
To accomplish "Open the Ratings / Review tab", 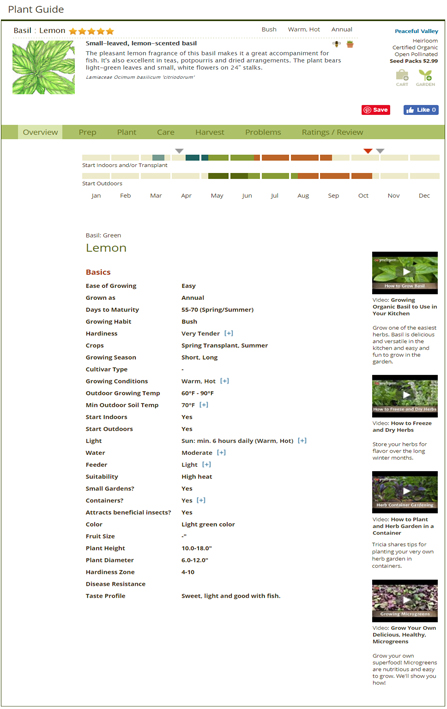I will click(x=332, y=132).
